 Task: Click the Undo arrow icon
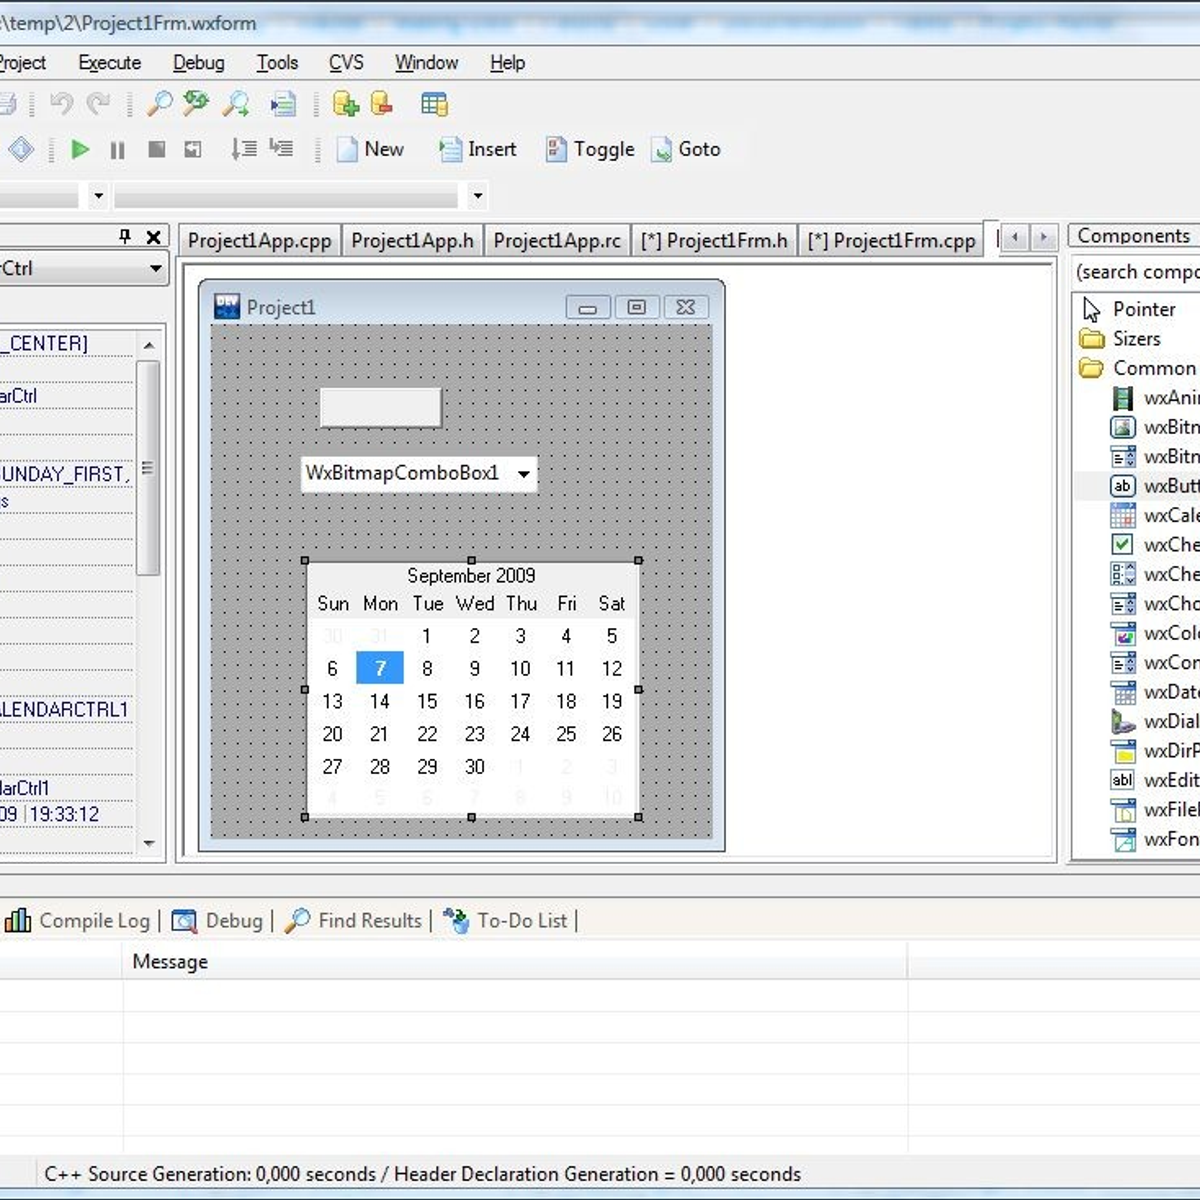[61, 104]
